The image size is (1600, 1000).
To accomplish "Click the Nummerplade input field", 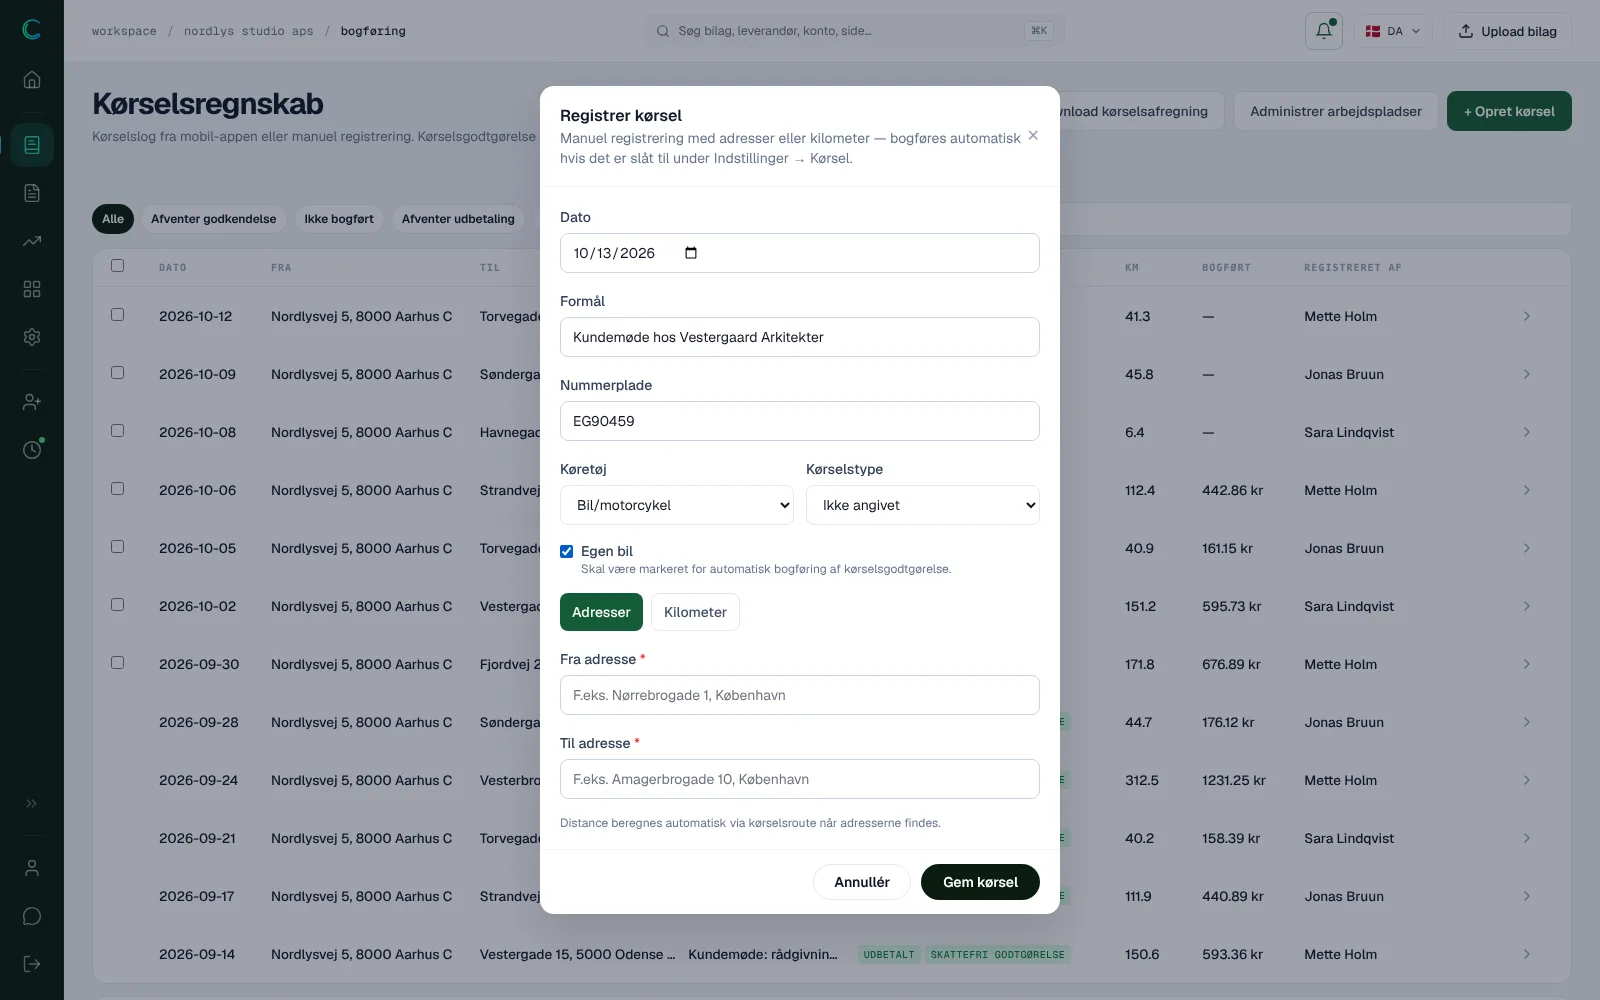I will click(x=800, y=421).
